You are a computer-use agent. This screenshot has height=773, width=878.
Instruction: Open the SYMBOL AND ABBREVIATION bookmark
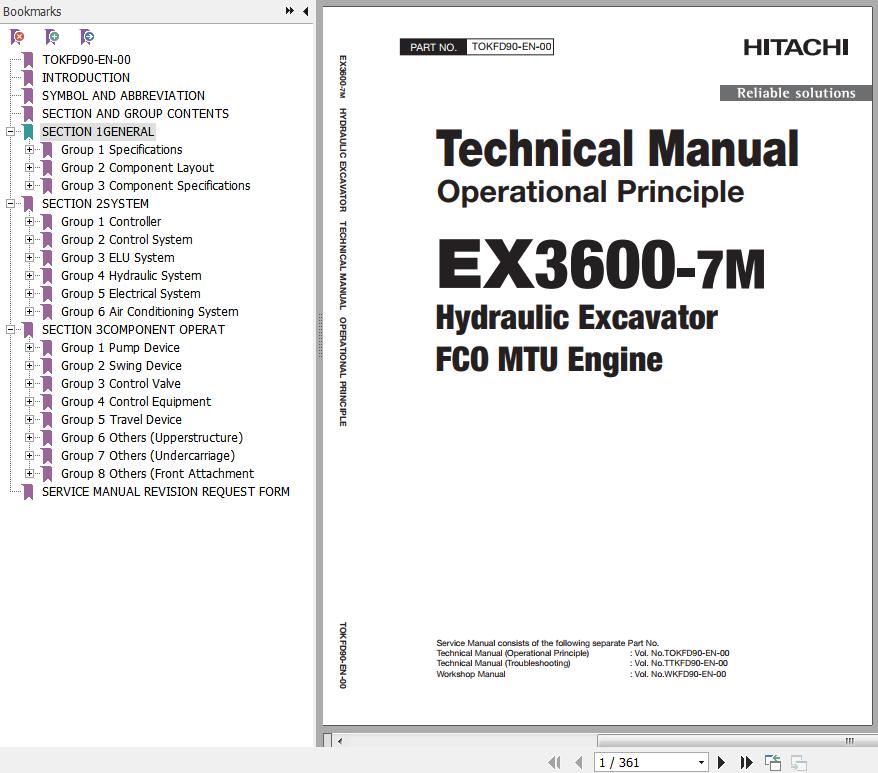[123, 96]
